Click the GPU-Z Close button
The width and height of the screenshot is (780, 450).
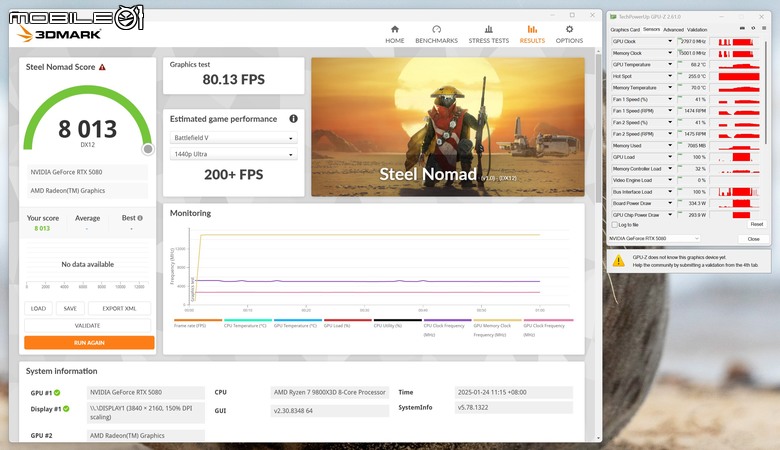click(753, 239)
